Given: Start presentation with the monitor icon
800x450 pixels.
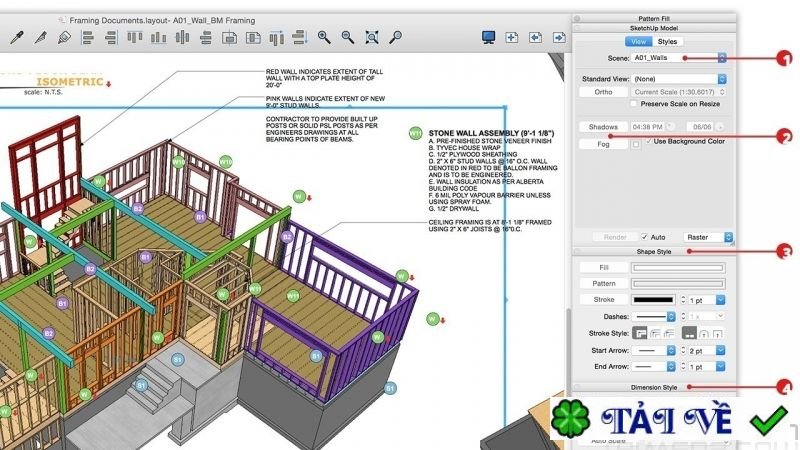Looking at the screenshot, I should click(x=488, y=37).
